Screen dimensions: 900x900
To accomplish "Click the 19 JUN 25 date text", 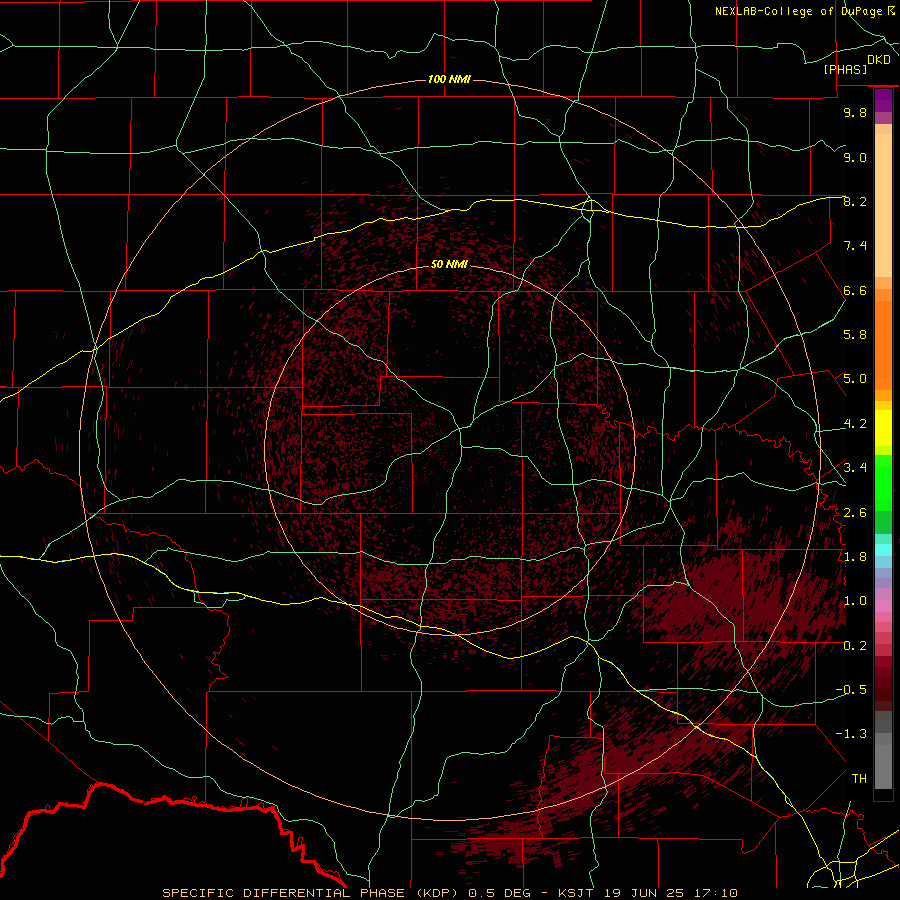I will click(644, 893).
